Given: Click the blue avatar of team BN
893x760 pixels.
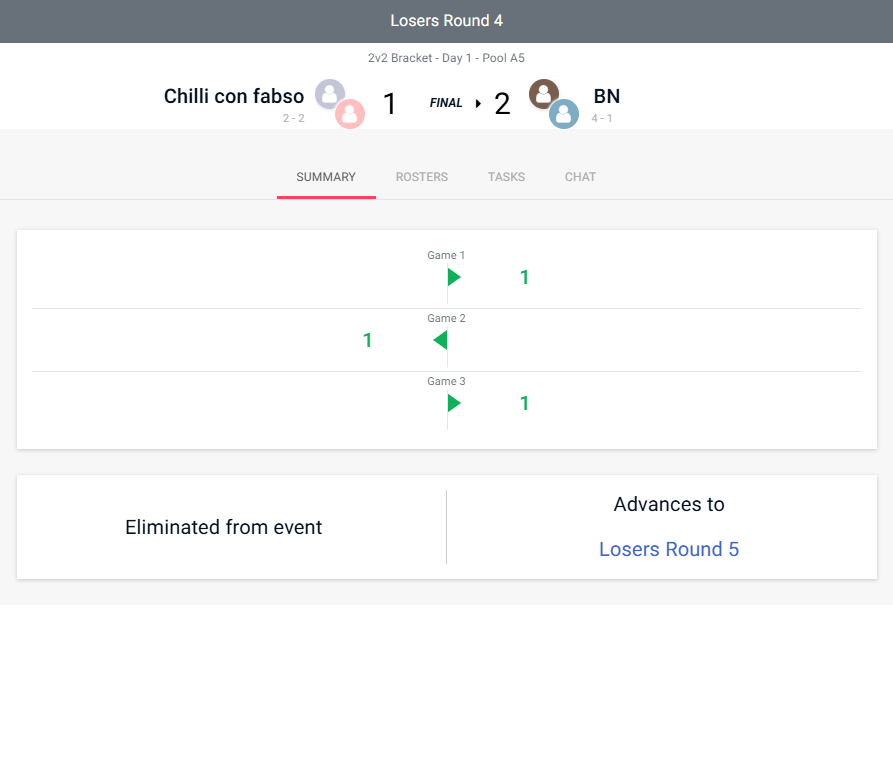Looking at the screenshot, I should pyautogui.click(x=564, y=114).
